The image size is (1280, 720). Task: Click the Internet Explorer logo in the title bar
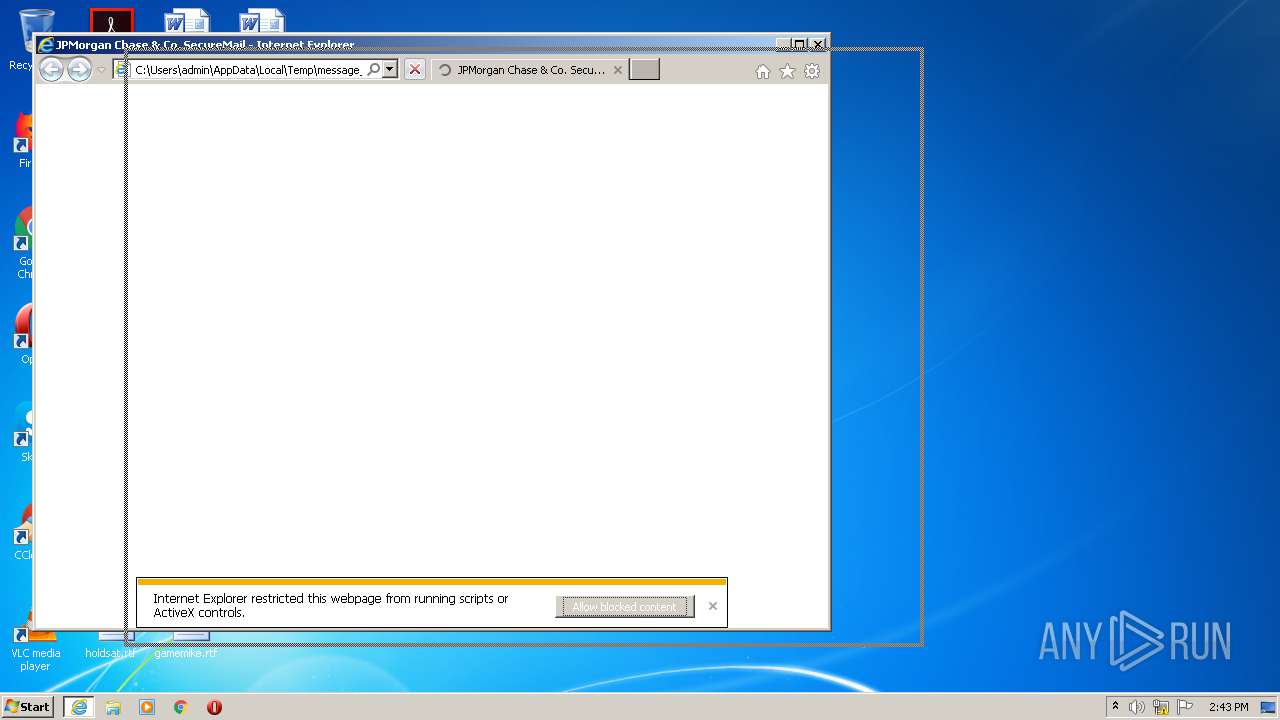pos(46,45)
